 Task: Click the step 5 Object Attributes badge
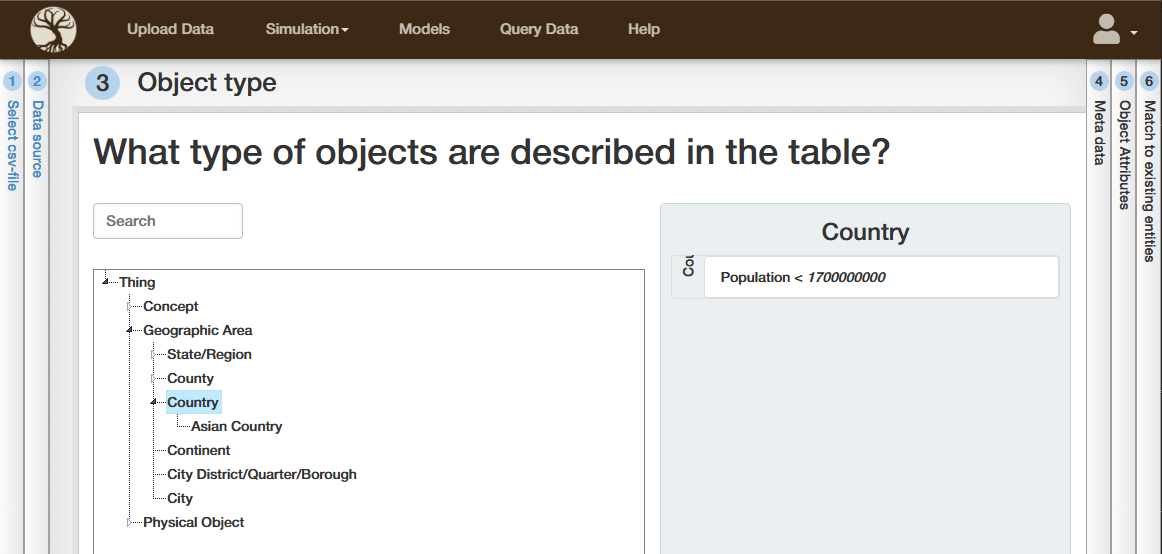tap(1124, 81)
